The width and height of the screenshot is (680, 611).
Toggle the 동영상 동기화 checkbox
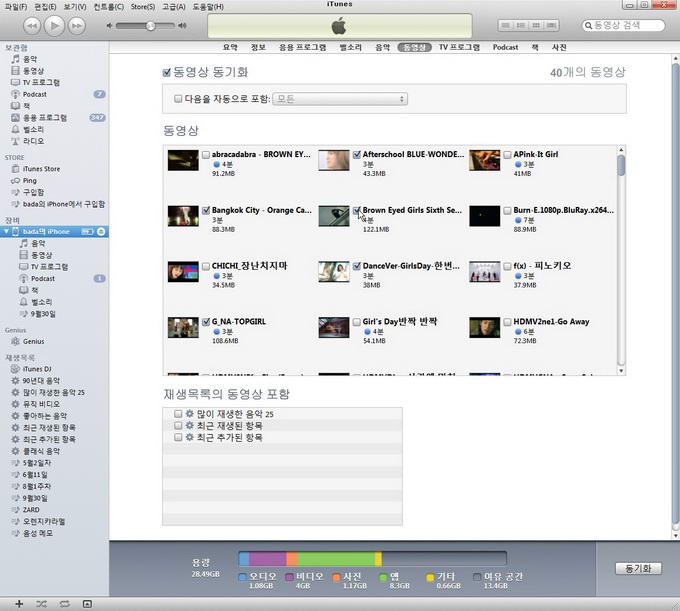click(x=167, y=72)
